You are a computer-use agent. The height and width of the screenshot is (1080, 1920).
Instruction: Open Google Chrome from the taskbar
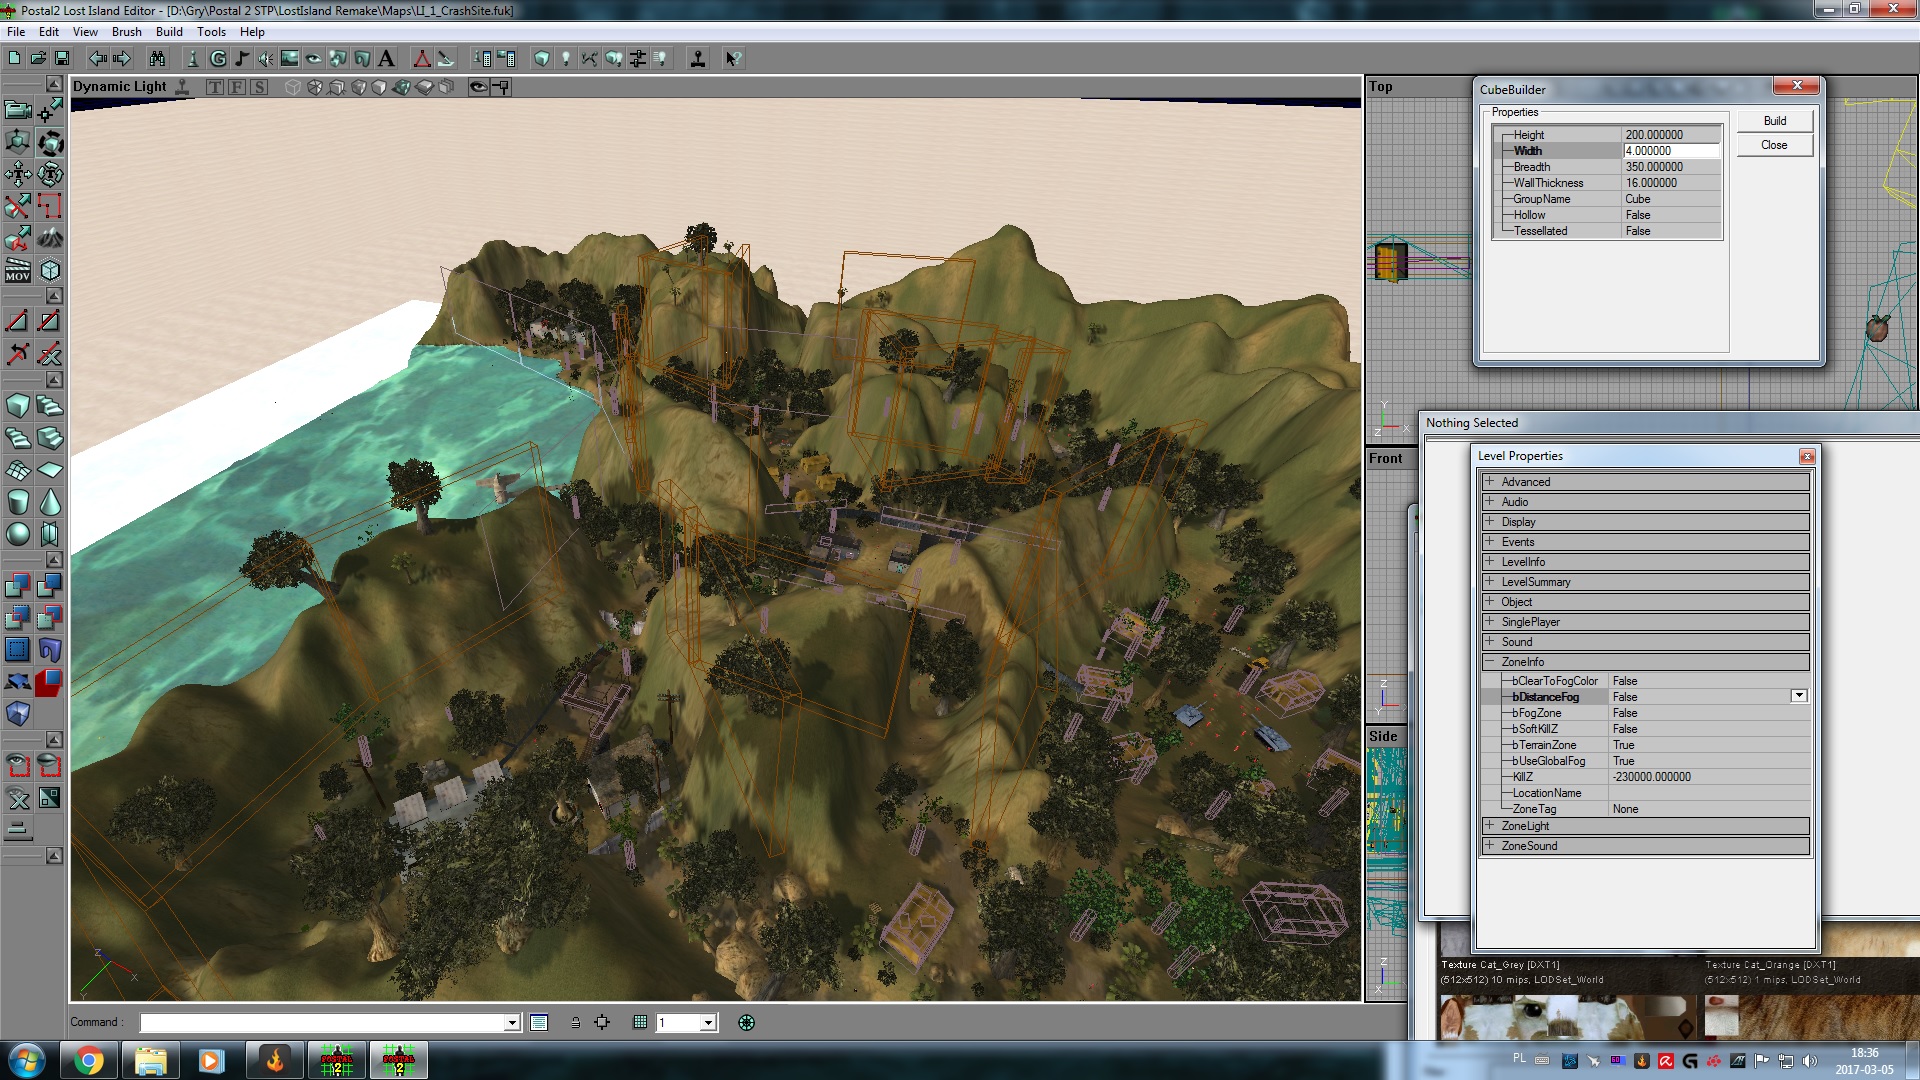(88, 1060)
